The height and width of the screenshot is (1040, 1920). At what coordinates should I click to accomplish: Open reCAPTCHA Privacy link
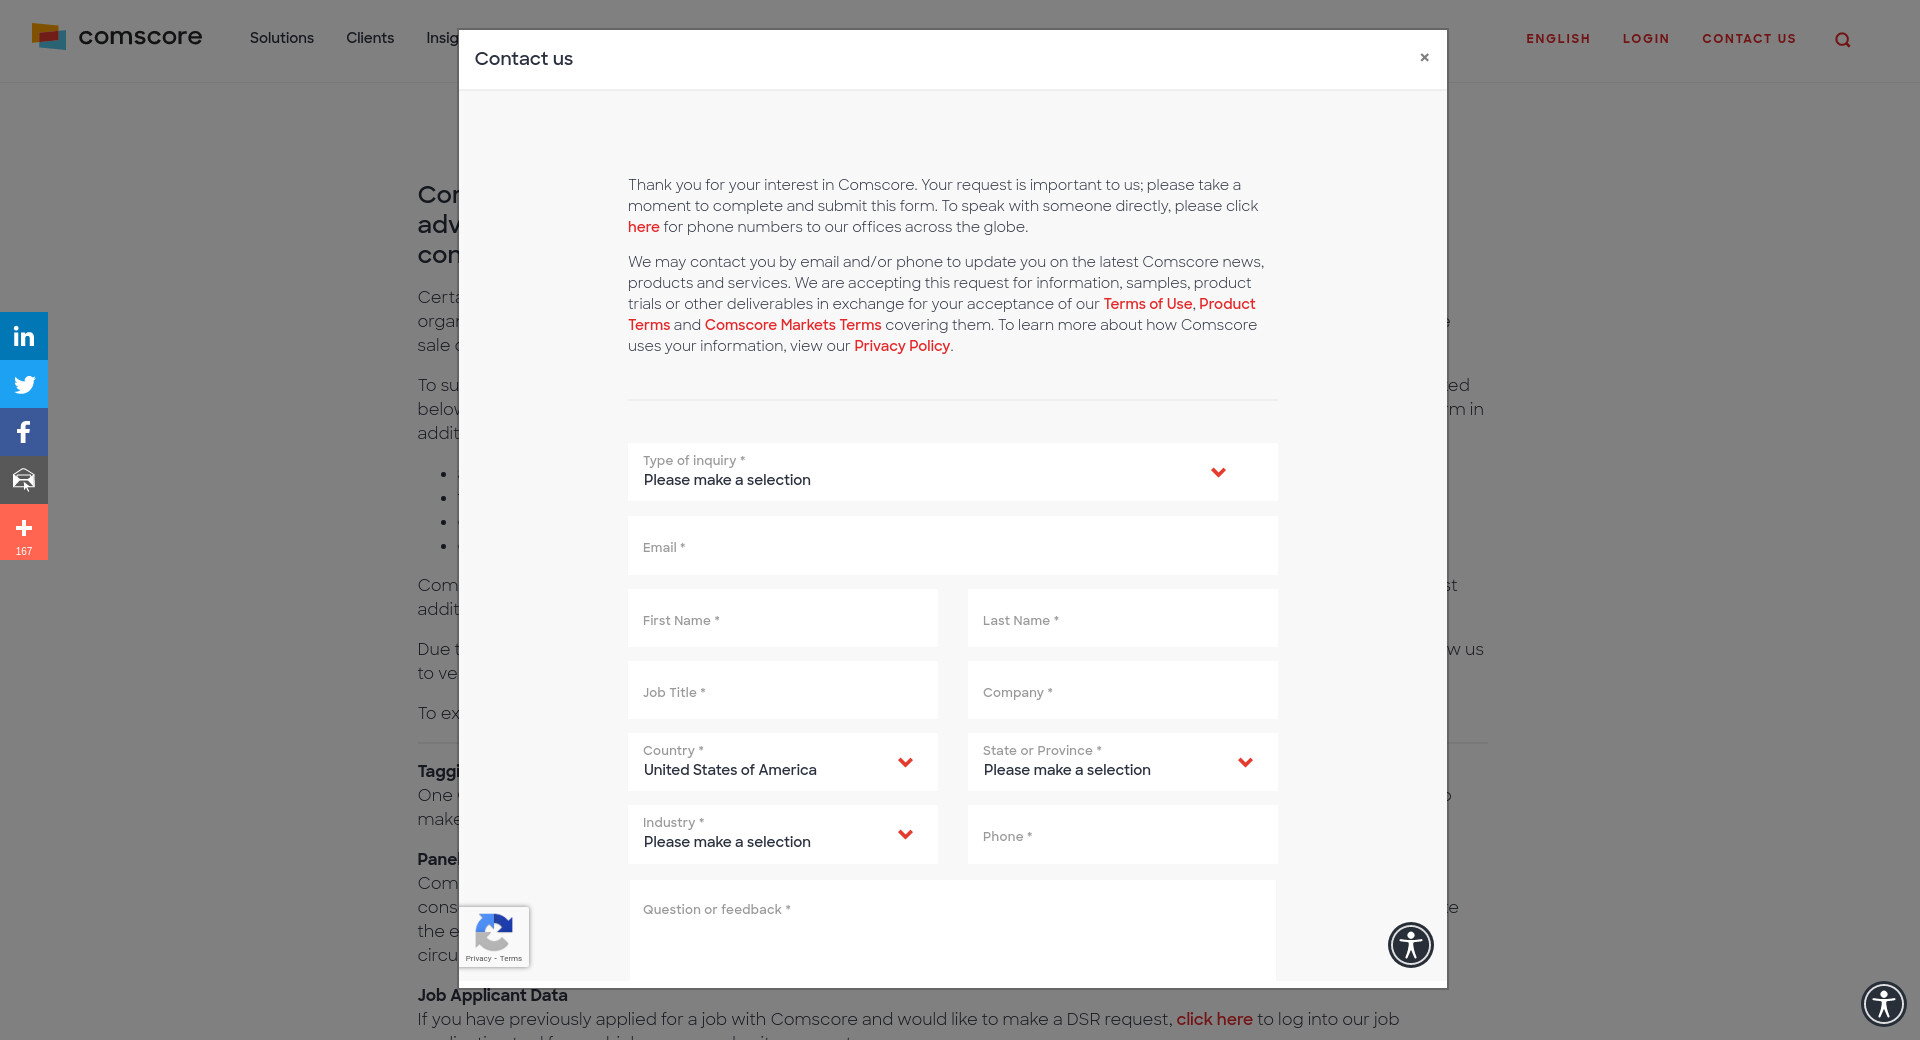[x=478, y=958]
